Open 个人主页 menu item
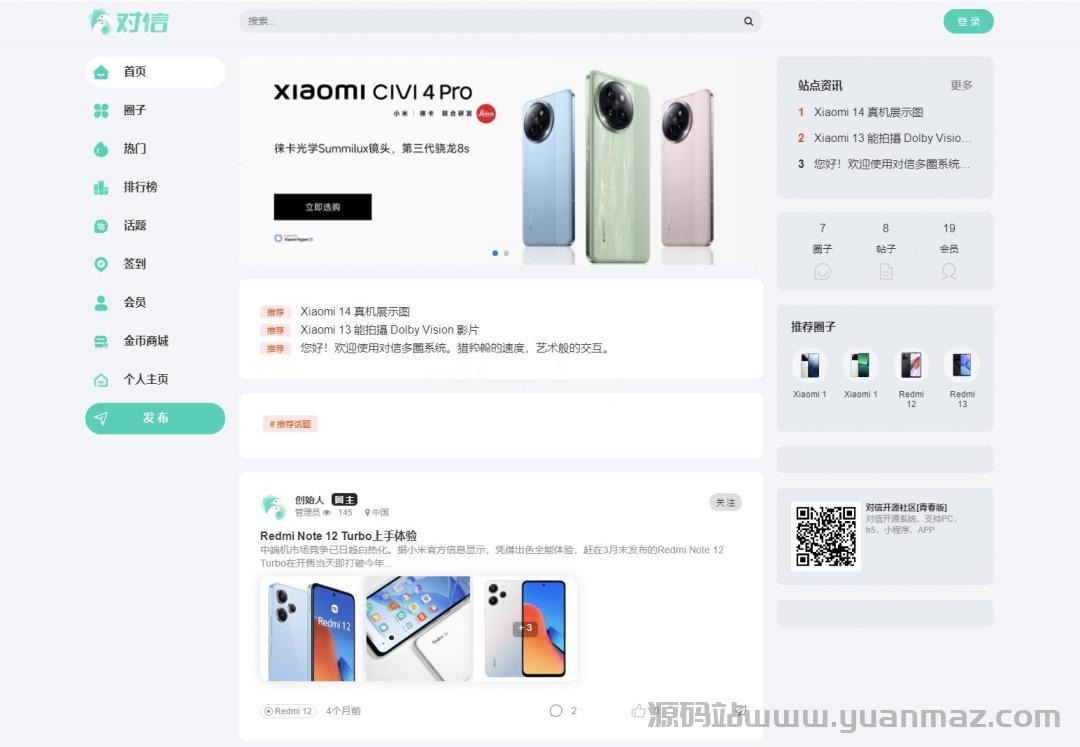1080x747 pixels. 156,379
